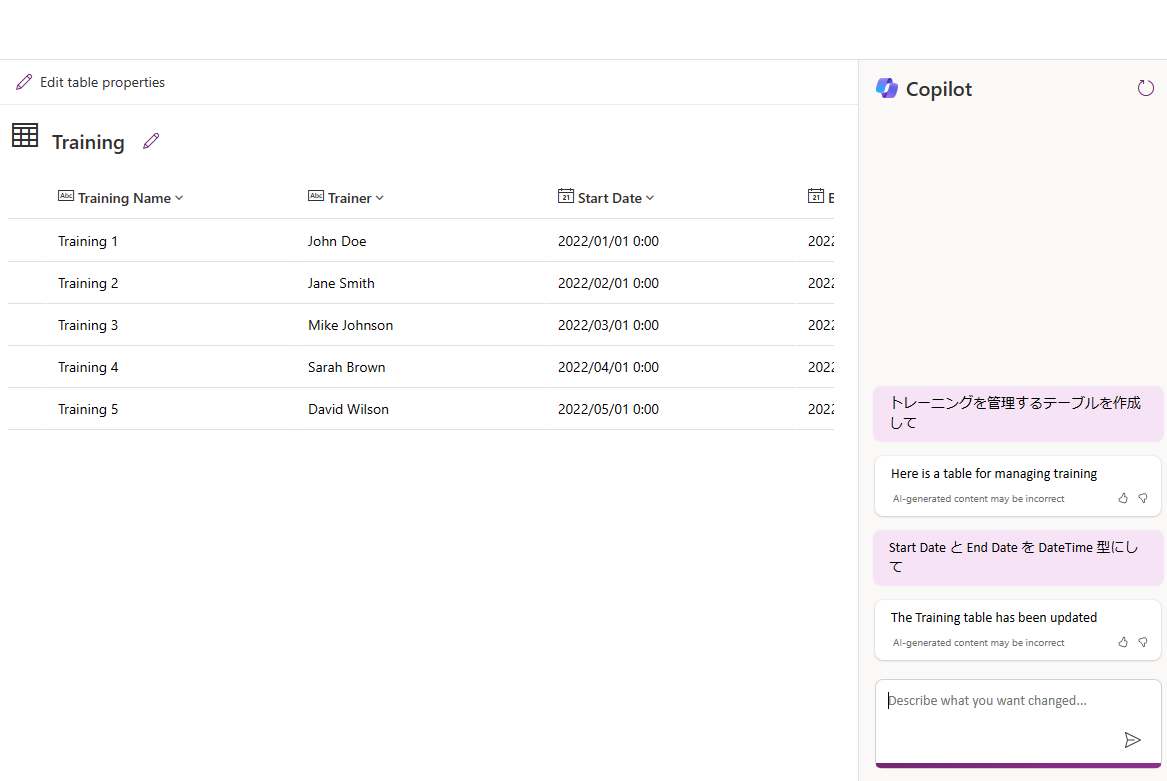The height and width of the screenshot is (781, 1167).
Task: Click start date 2022/03/01 0:00
Action: point(608,325)
